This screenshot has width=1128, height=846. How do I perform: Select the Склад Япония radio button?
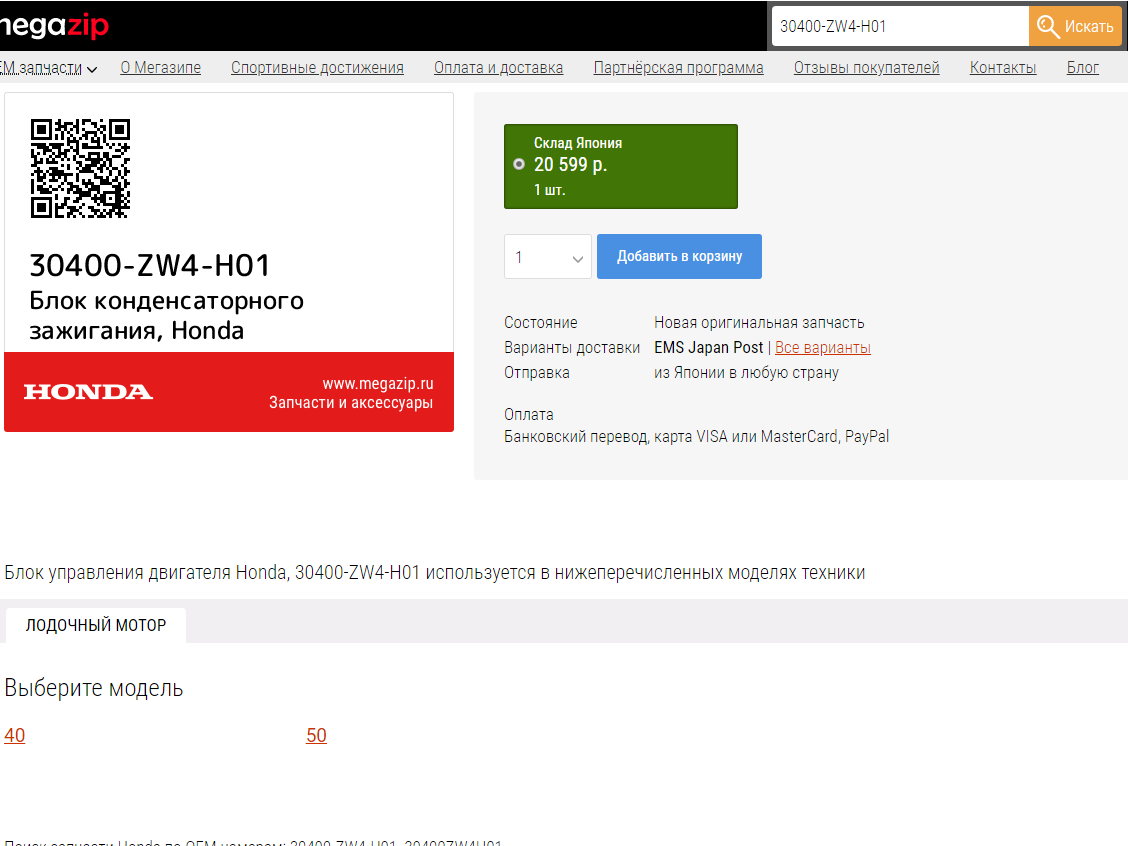click(x=518, y=165)
